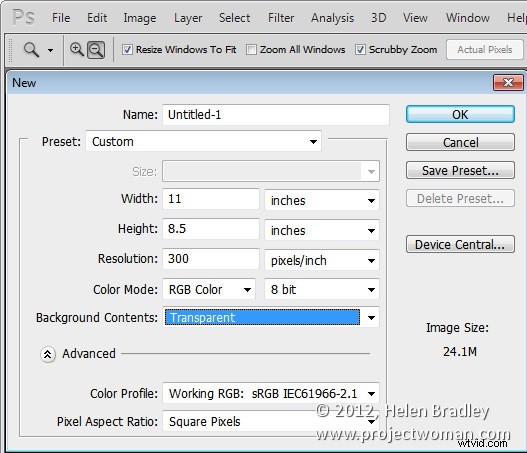This screenshot has width=527, height=453.
Task: Close the New dialog with red X
Action: (508, 83)
